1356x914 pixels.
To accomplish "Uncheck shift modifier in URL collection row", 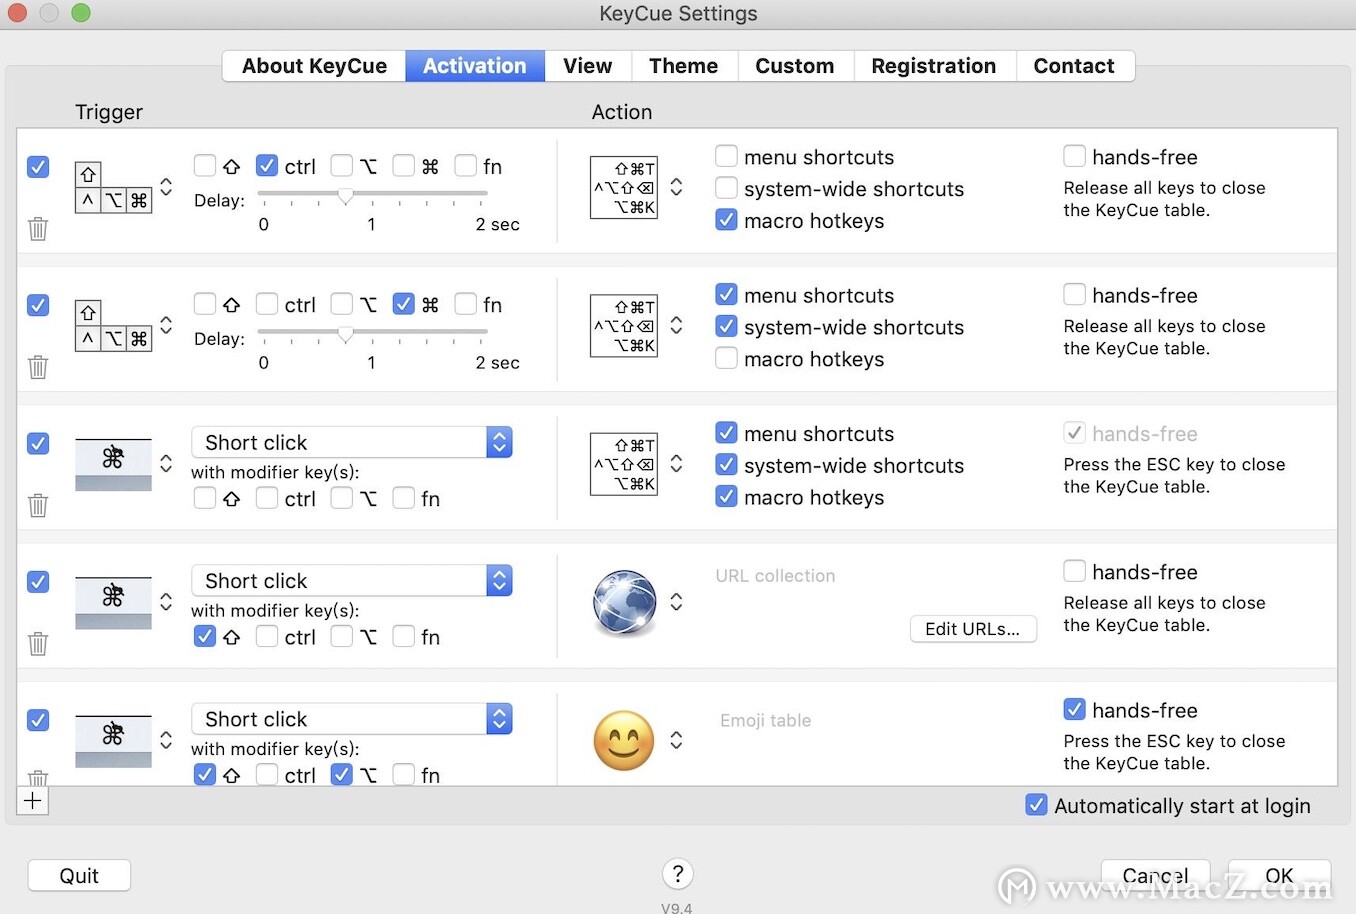I will pyautogui.click(x=205, y=635).
